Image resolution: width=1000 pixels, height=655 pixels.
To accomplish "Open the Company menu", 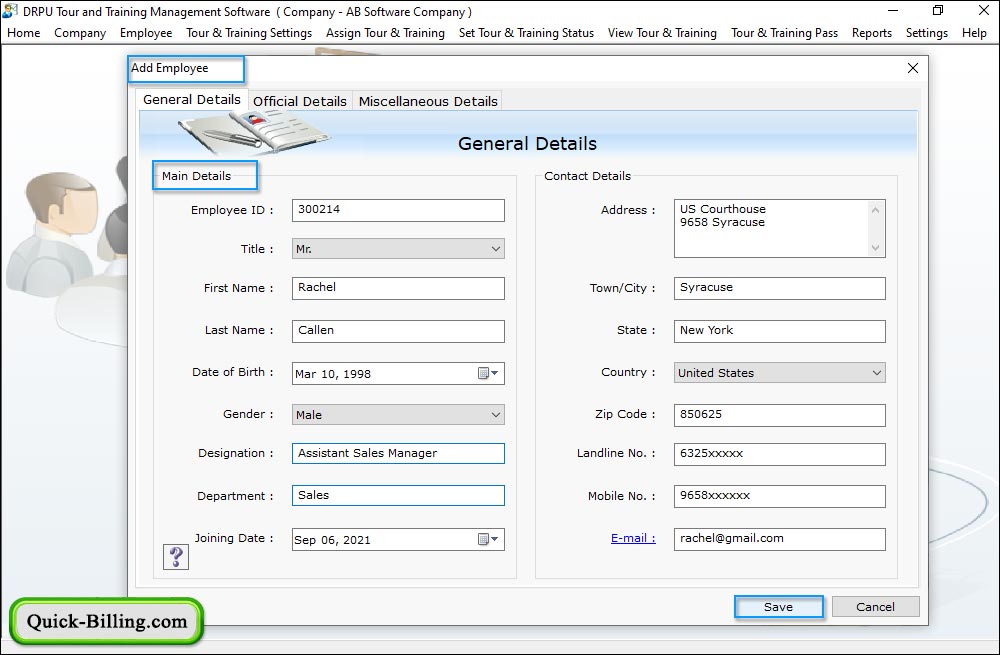I will 80,33.
